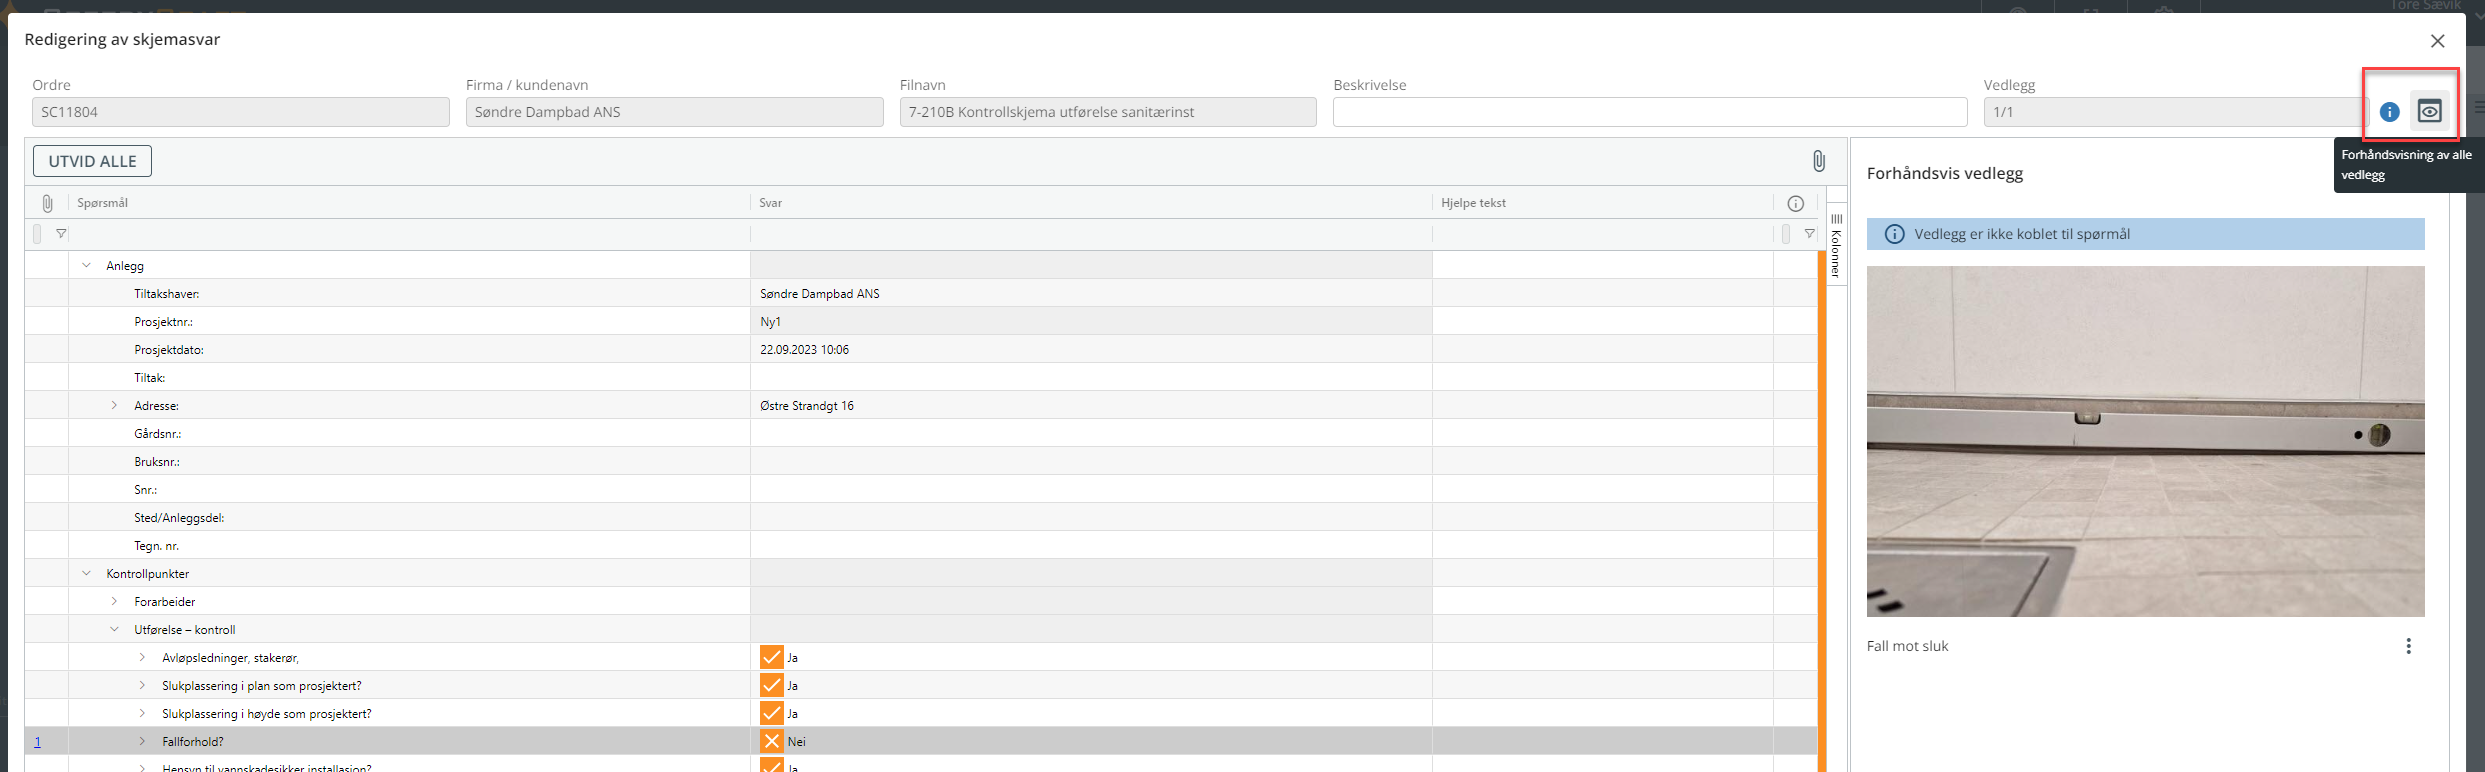Expand the Slukplassering i høyde som prosjektert row
This screenshot has height=772, width=2485.
142,714
